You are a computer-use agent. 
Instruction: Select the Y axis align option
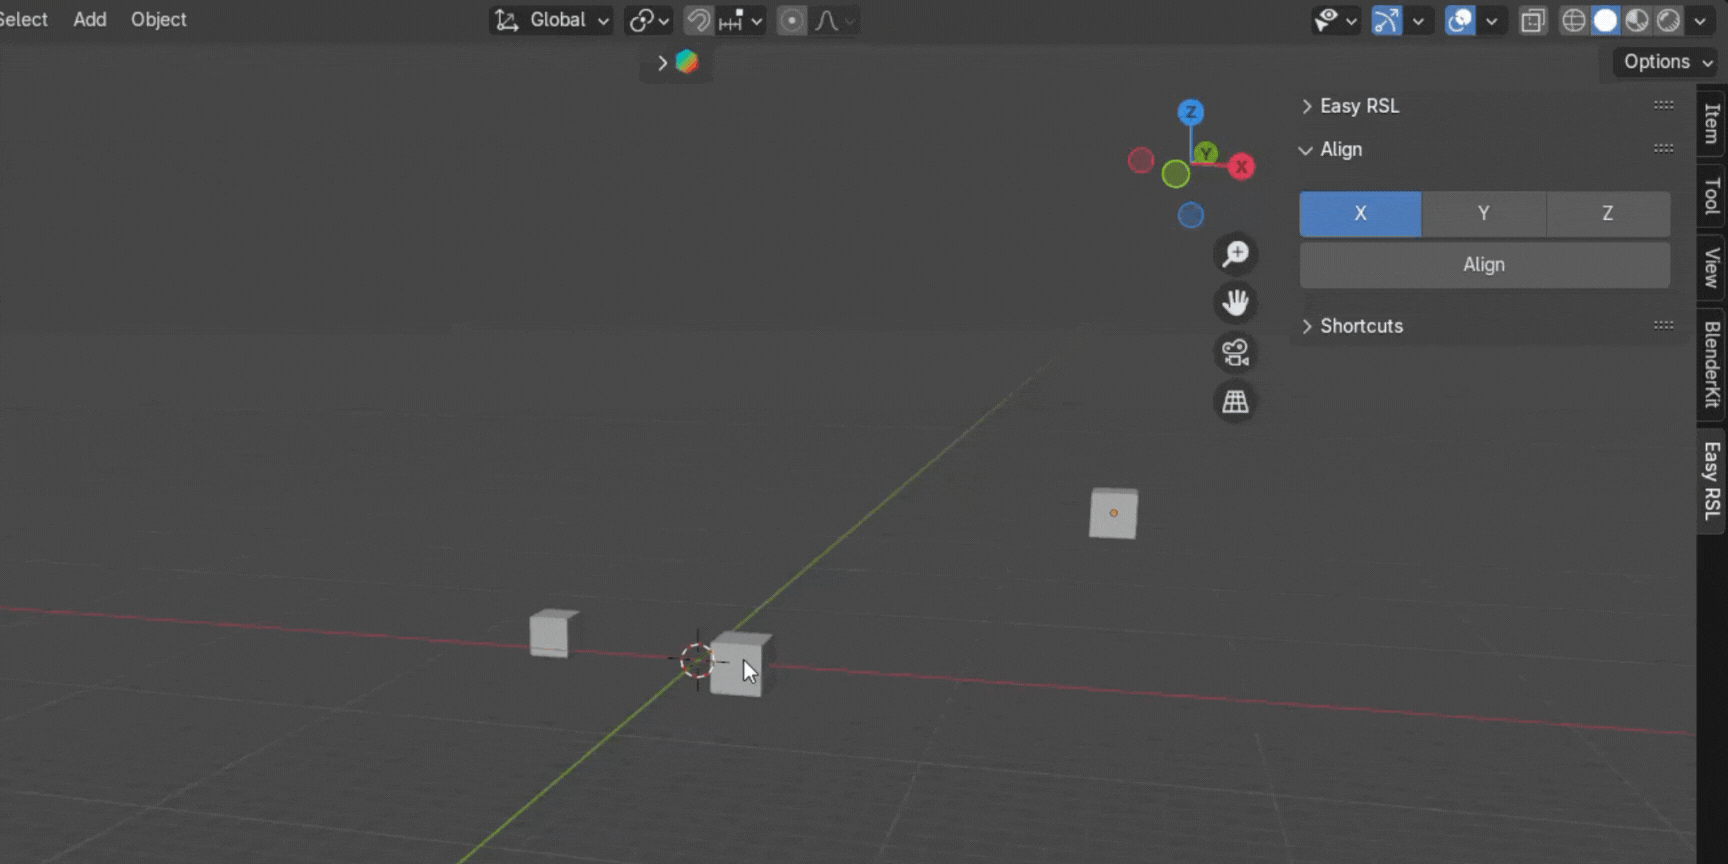click(1483, 213)
